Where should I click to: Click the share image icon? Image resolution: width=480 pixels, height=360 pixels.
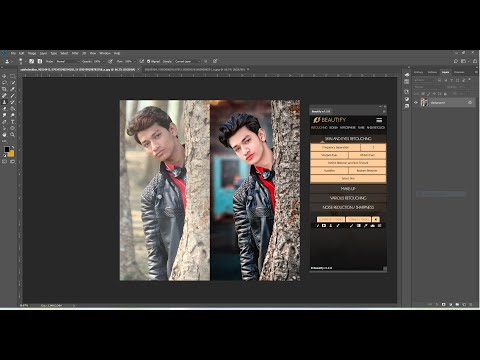pyautogui.click(x=475, y=61)
